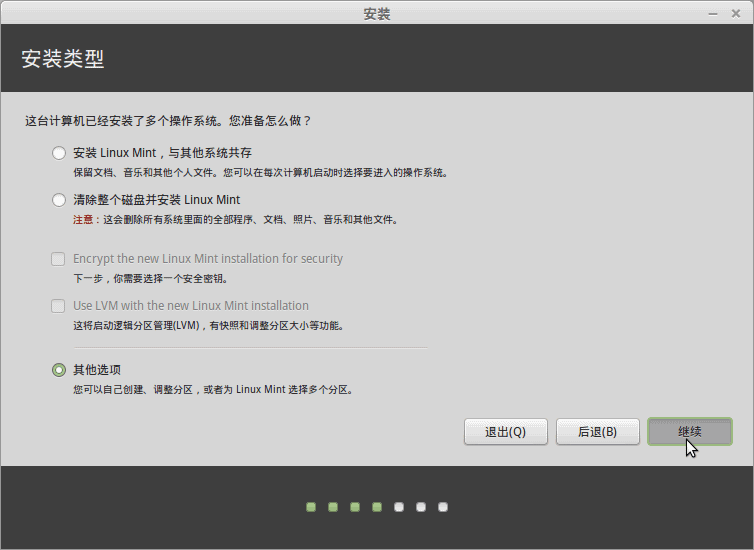The height and width of the screenshot is (550, 754).
Task: Click text 下一步，你需要选择一个安全密钥
Action: coord(151,278)
